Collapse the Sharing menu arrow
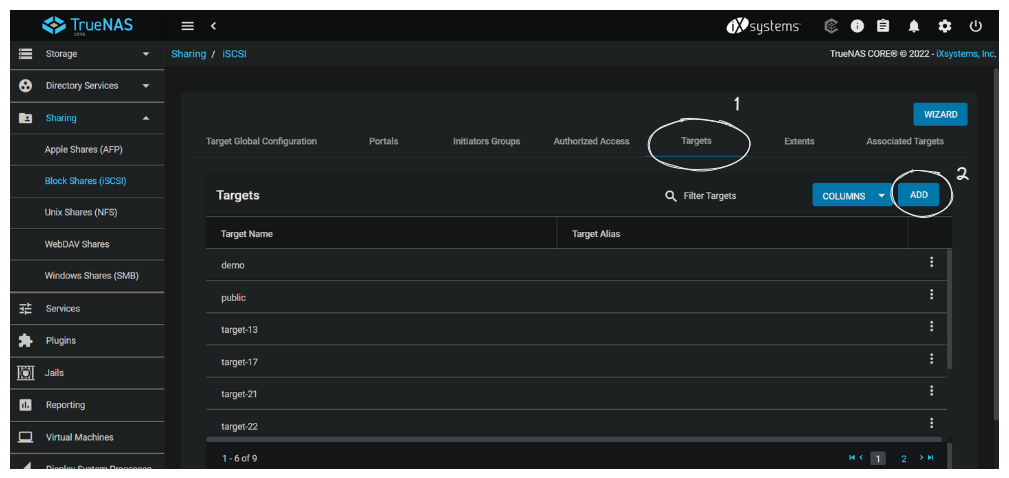 tap(145, 118)
